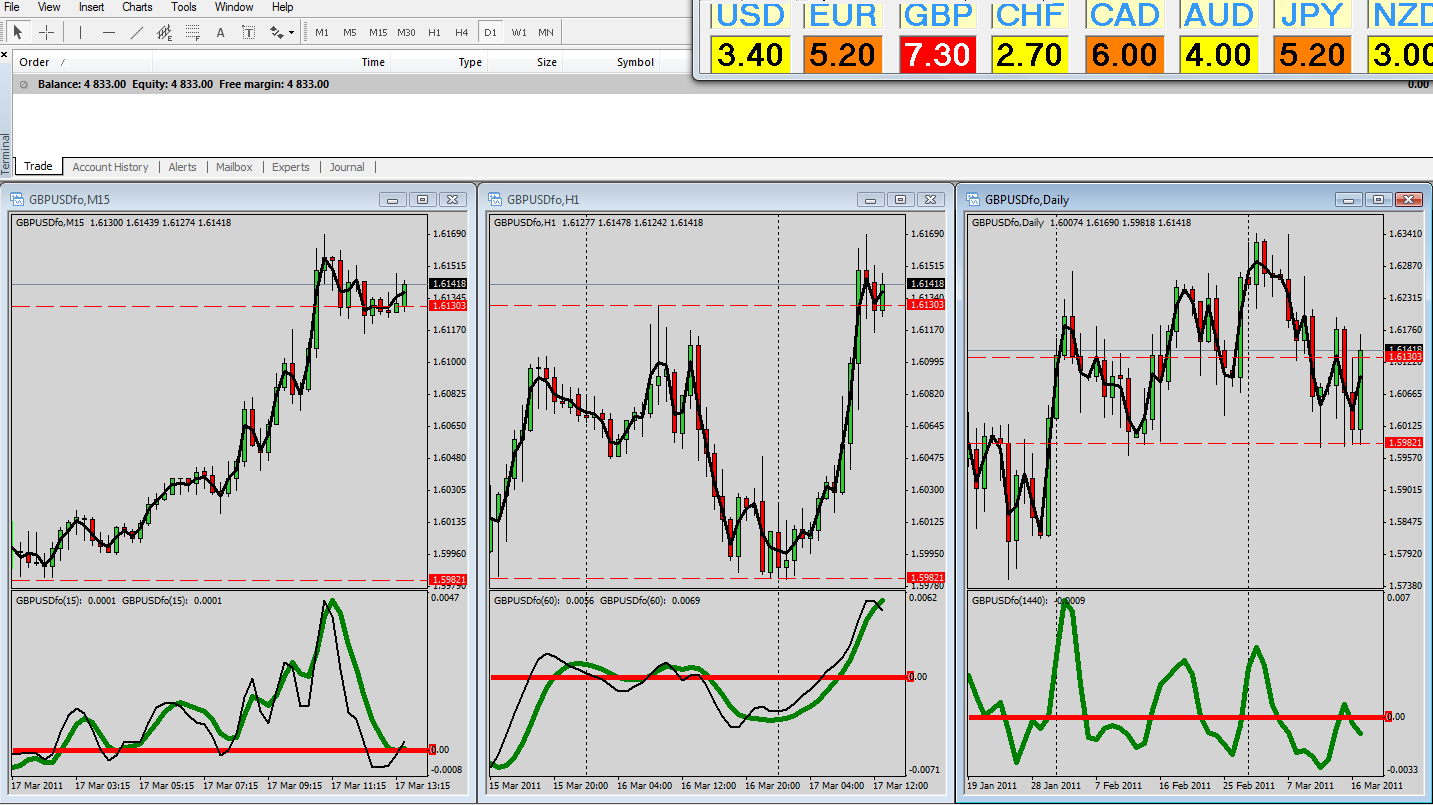Open the Tools menu
The height and width of the screenshot is (805, 1433).
point(184,7)
